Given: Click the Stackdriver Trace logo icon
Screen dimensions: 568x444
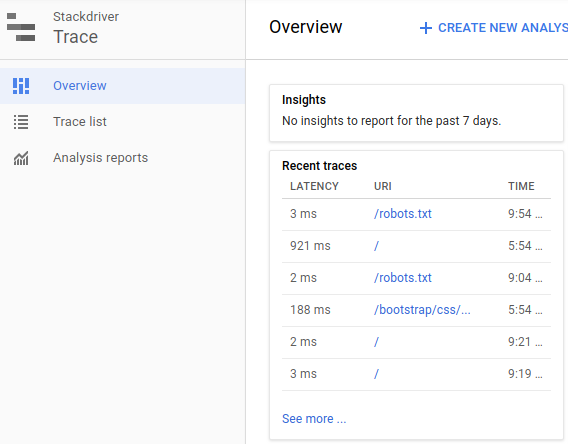Looking at the screenshot, I should coord(21,27).
